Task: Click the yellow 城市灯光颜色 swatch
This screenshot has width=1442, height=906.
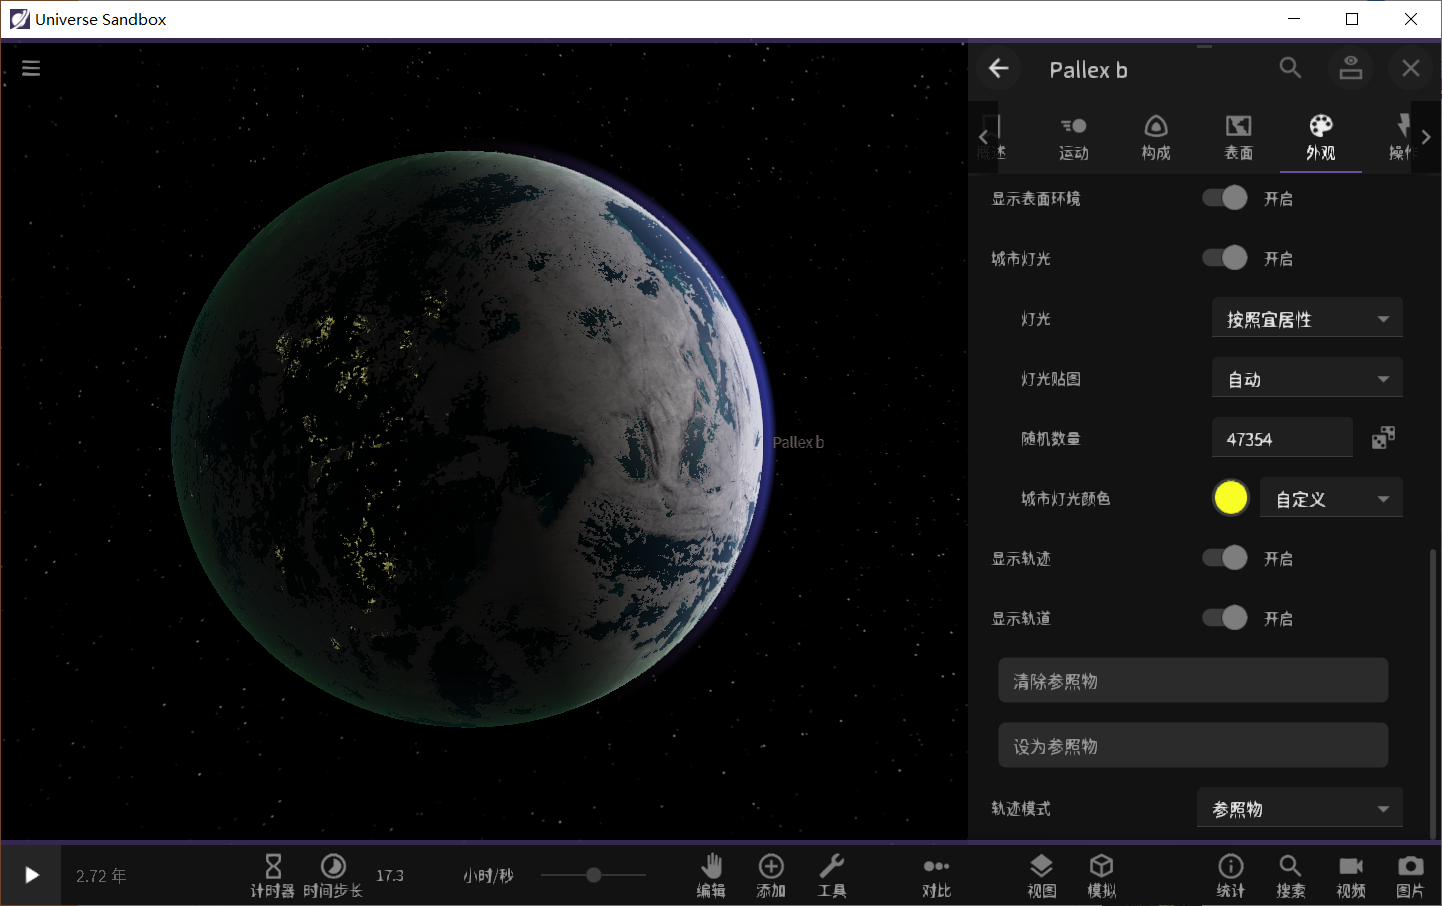Action: [1230, 498]
